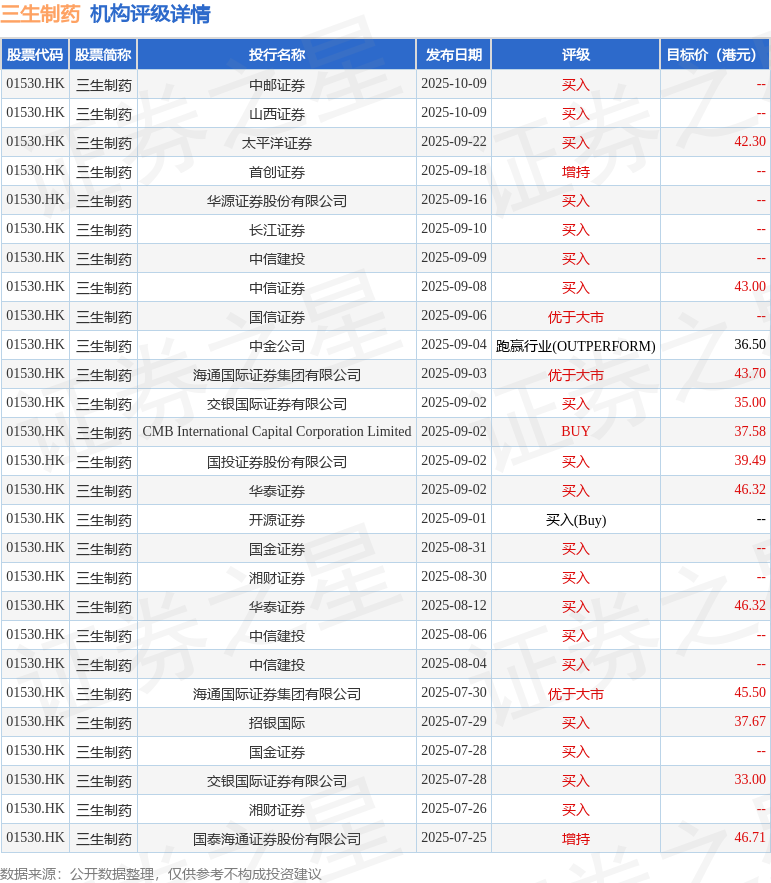Click target price 37.58
771x883 pixels.
point(750,431)
